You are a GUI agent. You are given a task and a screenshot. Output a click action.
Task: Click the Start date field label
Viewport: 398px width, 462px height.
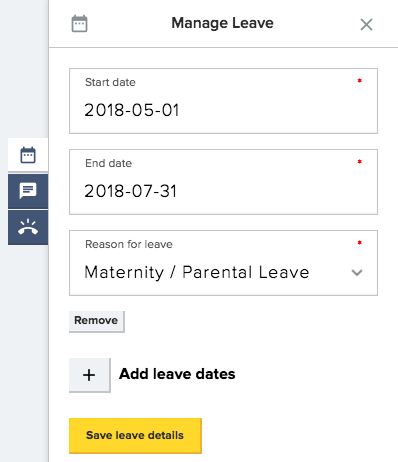click(x=110, y=82)
